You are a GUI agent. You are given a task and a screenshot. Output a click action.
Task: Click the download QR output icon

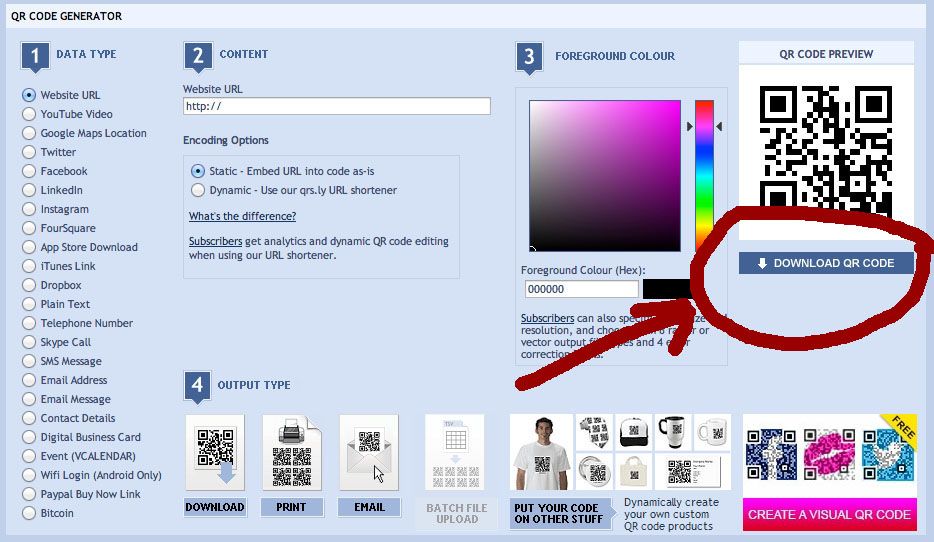point(215,453)
